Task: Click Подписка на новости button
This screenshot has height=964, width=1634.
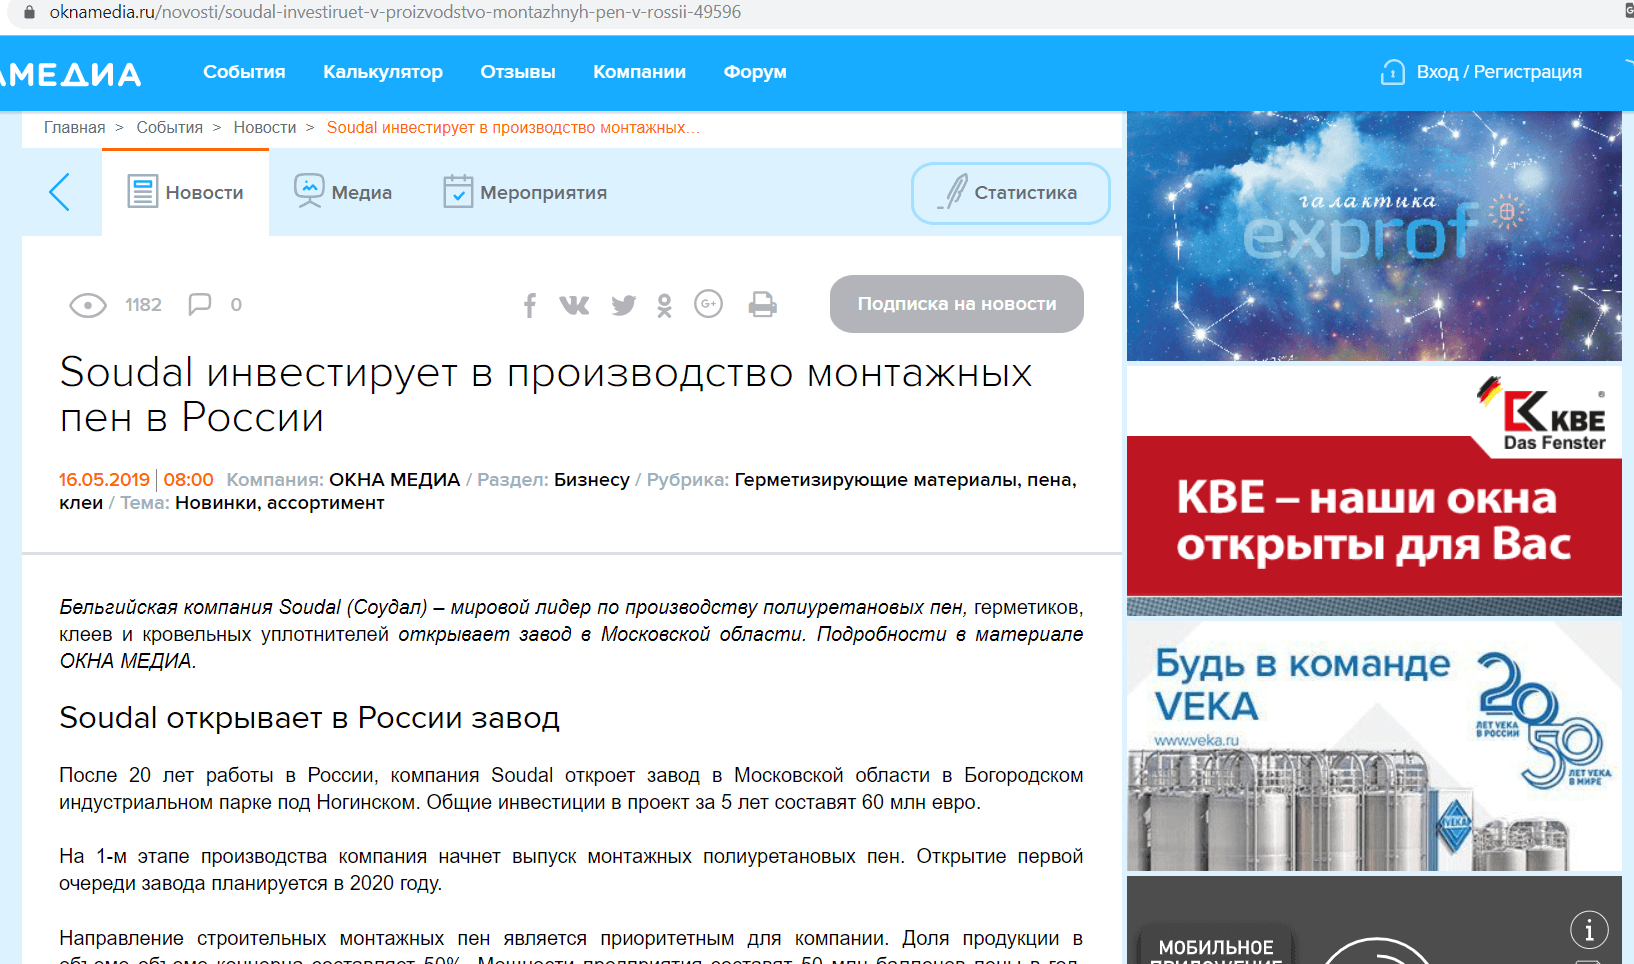Action: [957, 304]
